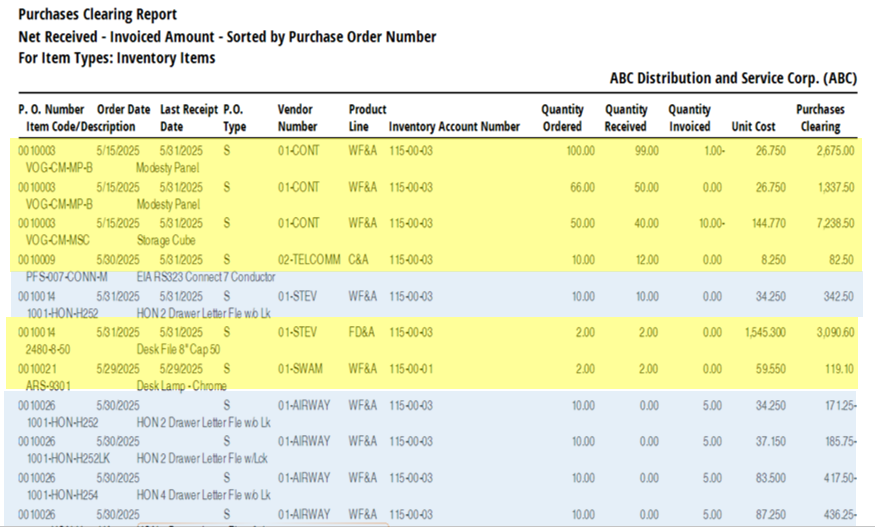Select the Desk Lamp - Chrome description

pos(181,386)
